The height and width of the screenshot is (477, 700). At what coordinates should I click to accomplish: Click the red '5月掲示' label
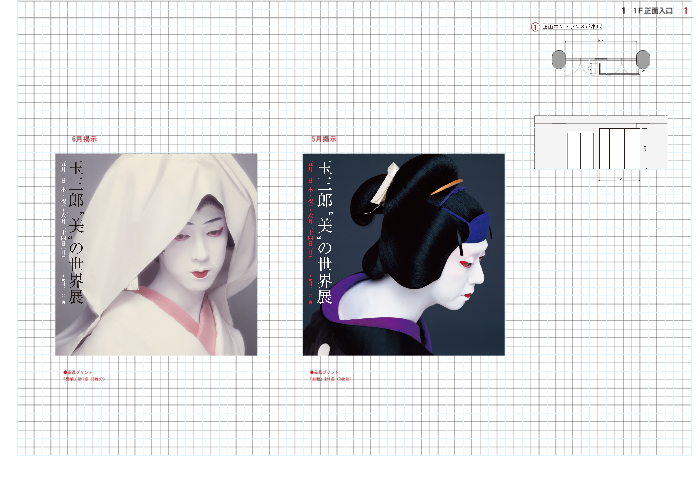point(324,139)
